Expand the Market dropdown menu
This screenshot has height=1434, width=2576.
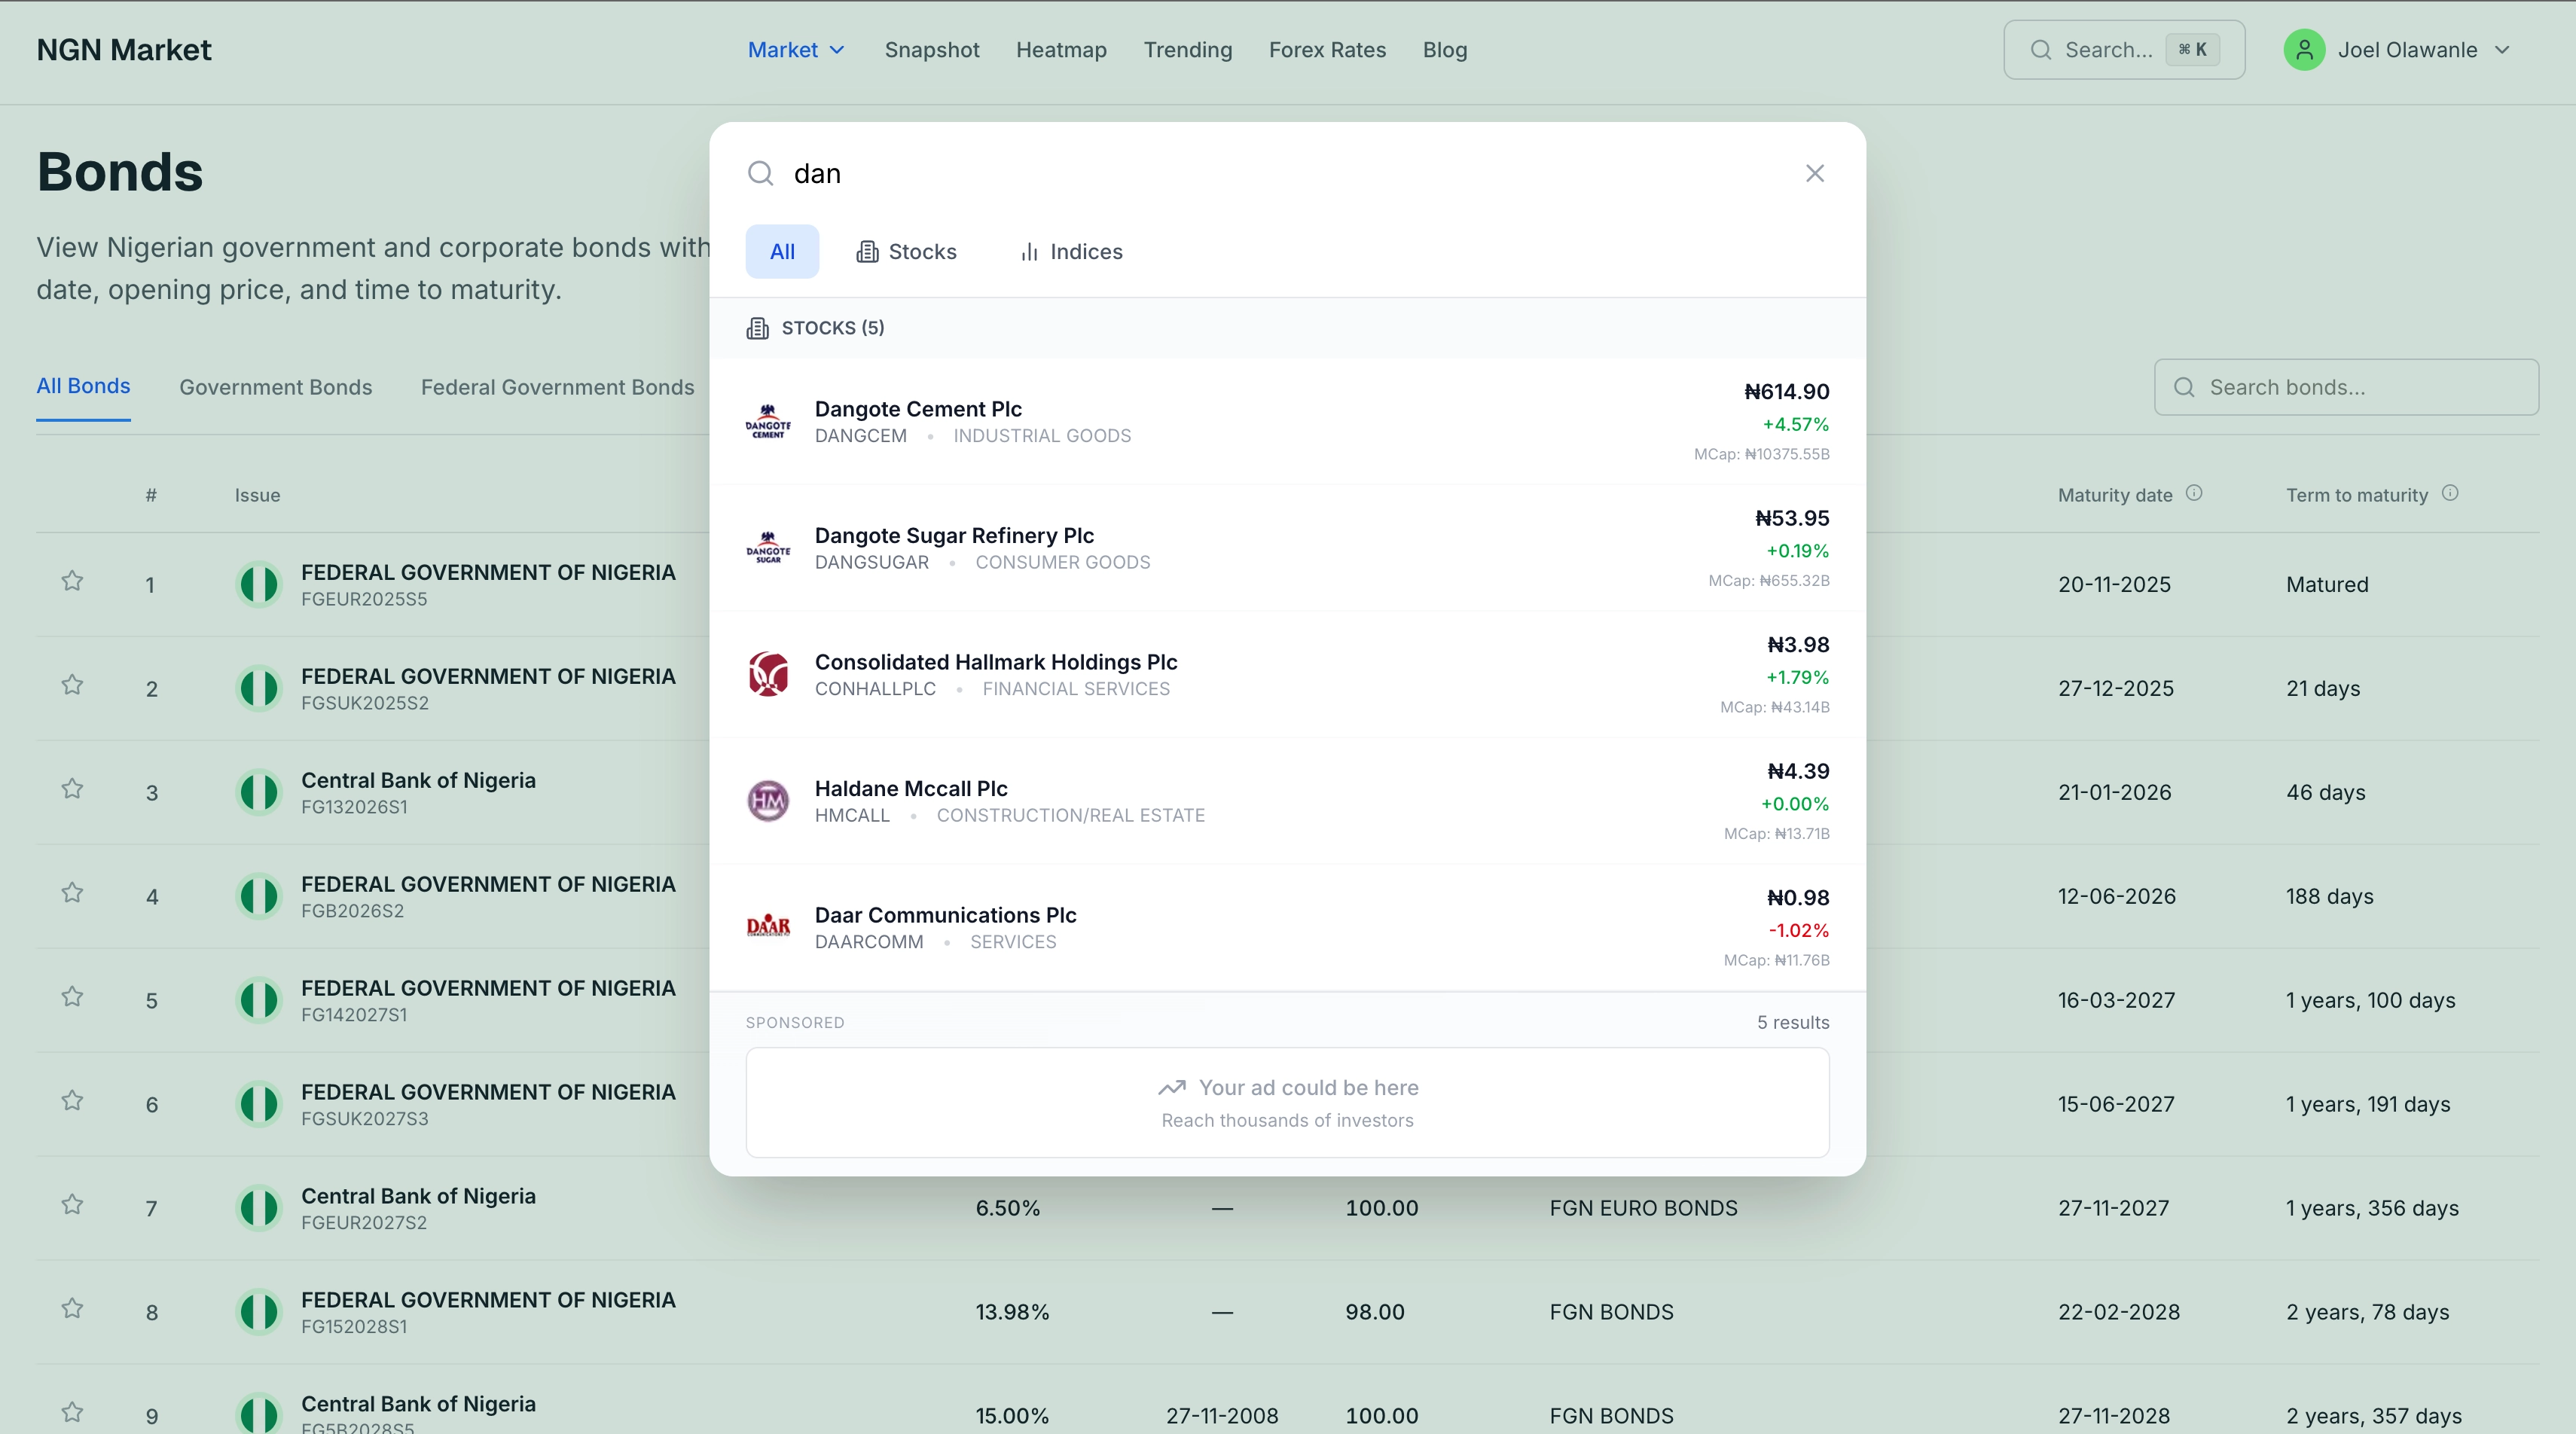(796, 50)
